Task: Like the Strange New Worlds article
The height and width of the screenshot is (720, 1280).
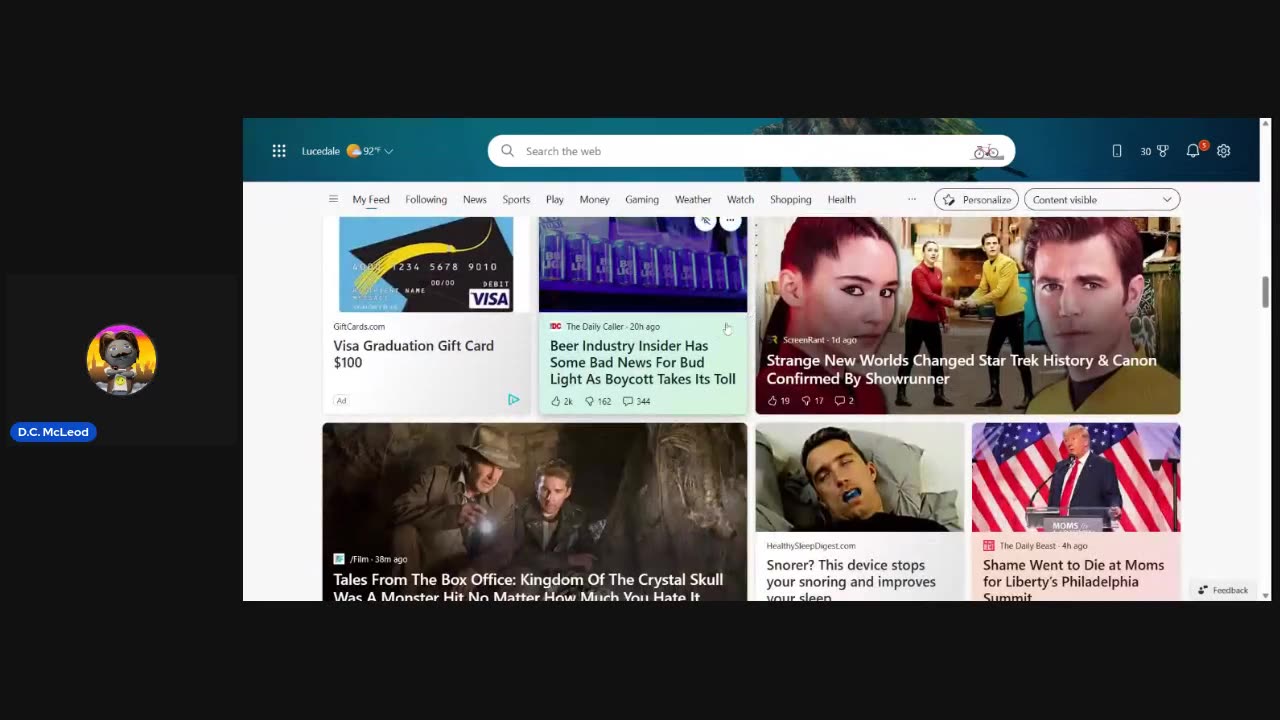Action: click(772, 401)
